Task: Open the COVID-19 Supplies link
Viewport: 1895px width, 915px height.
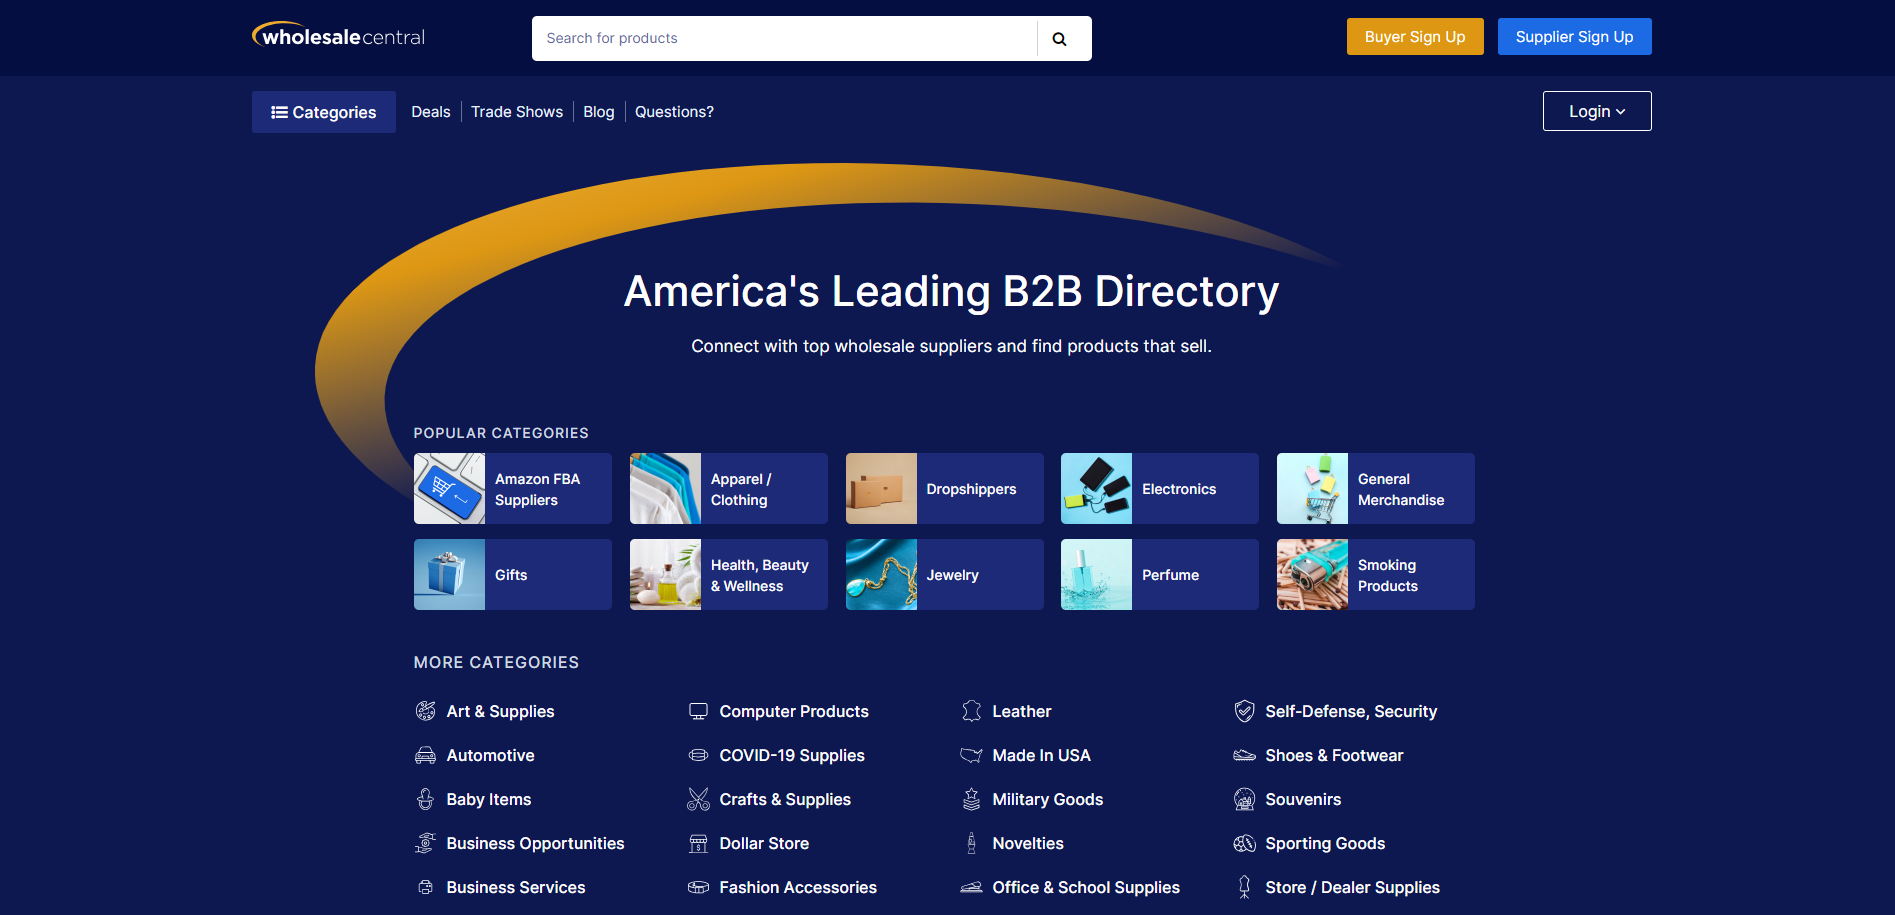Action: pos(792,755)
